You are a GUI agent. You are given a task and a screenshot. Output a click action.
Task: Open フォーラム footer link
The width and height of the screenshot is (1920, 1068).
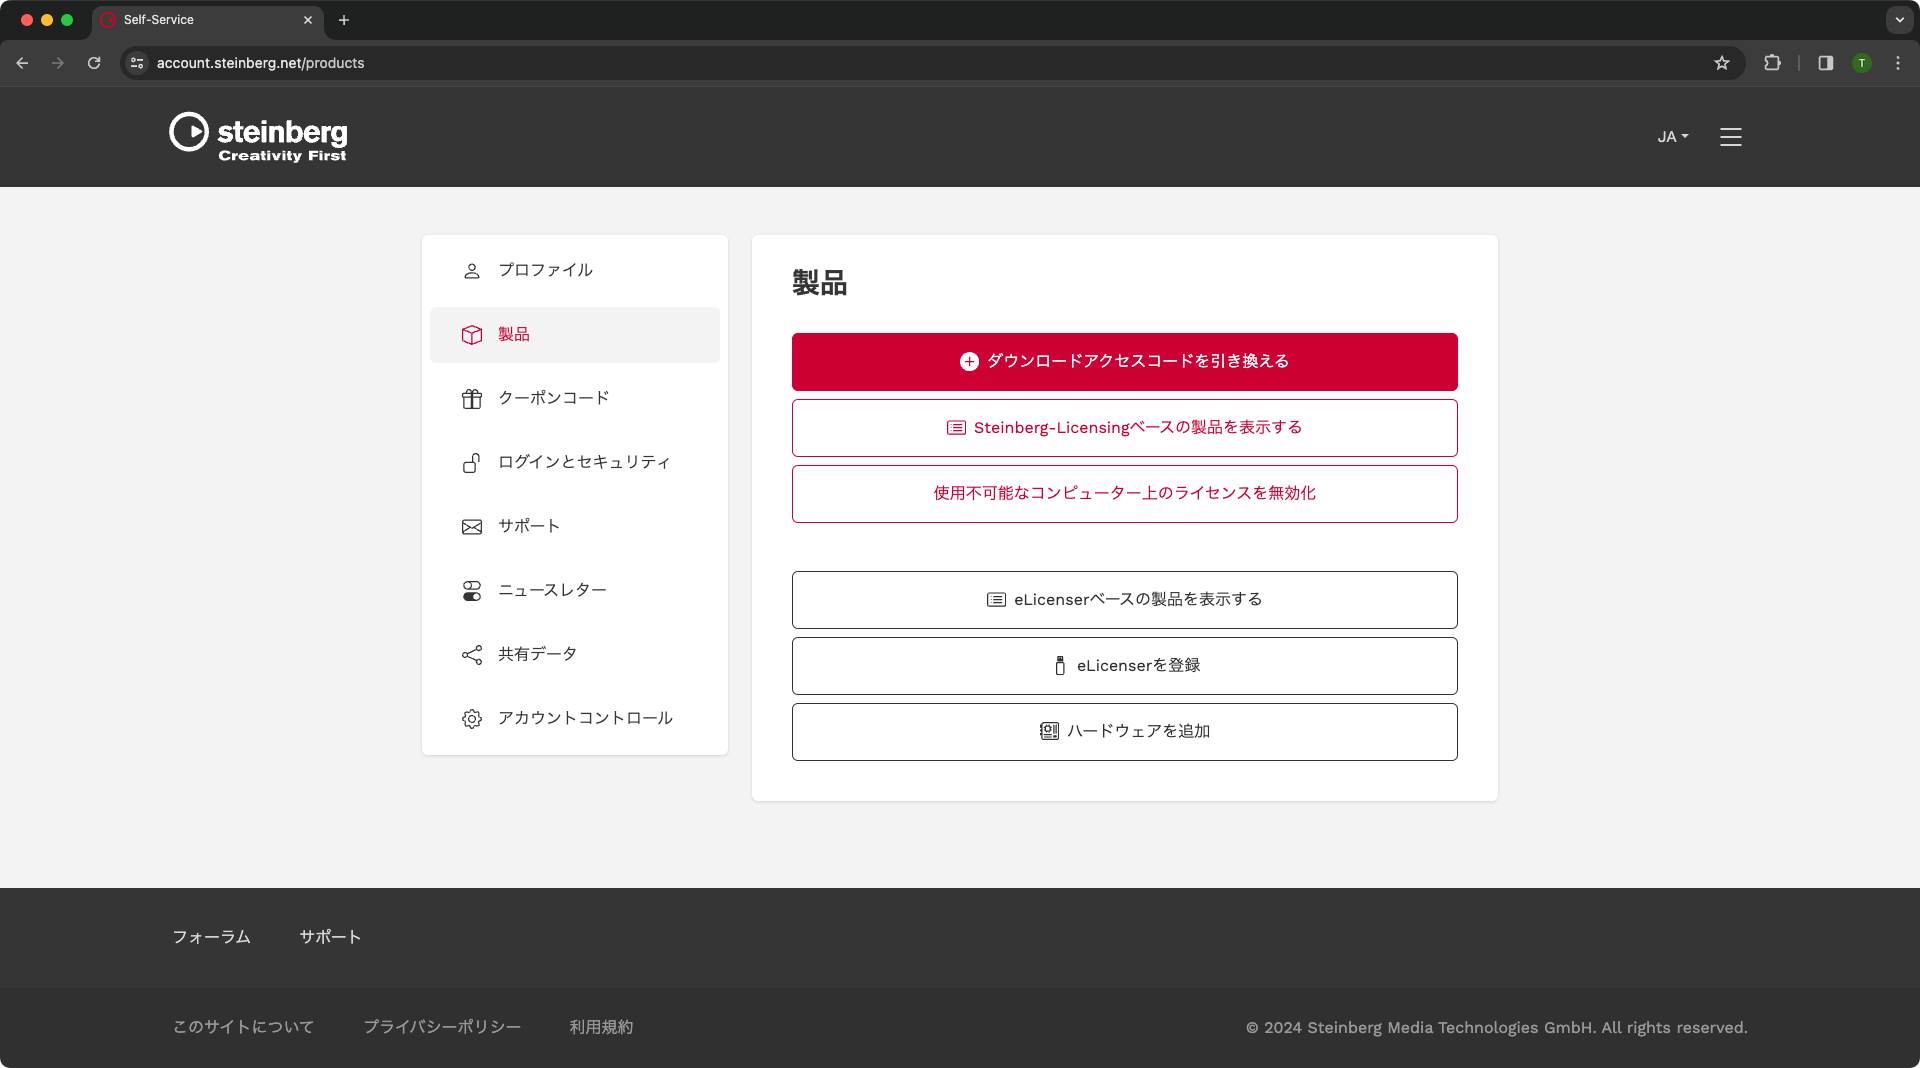[x=211, y=937]
